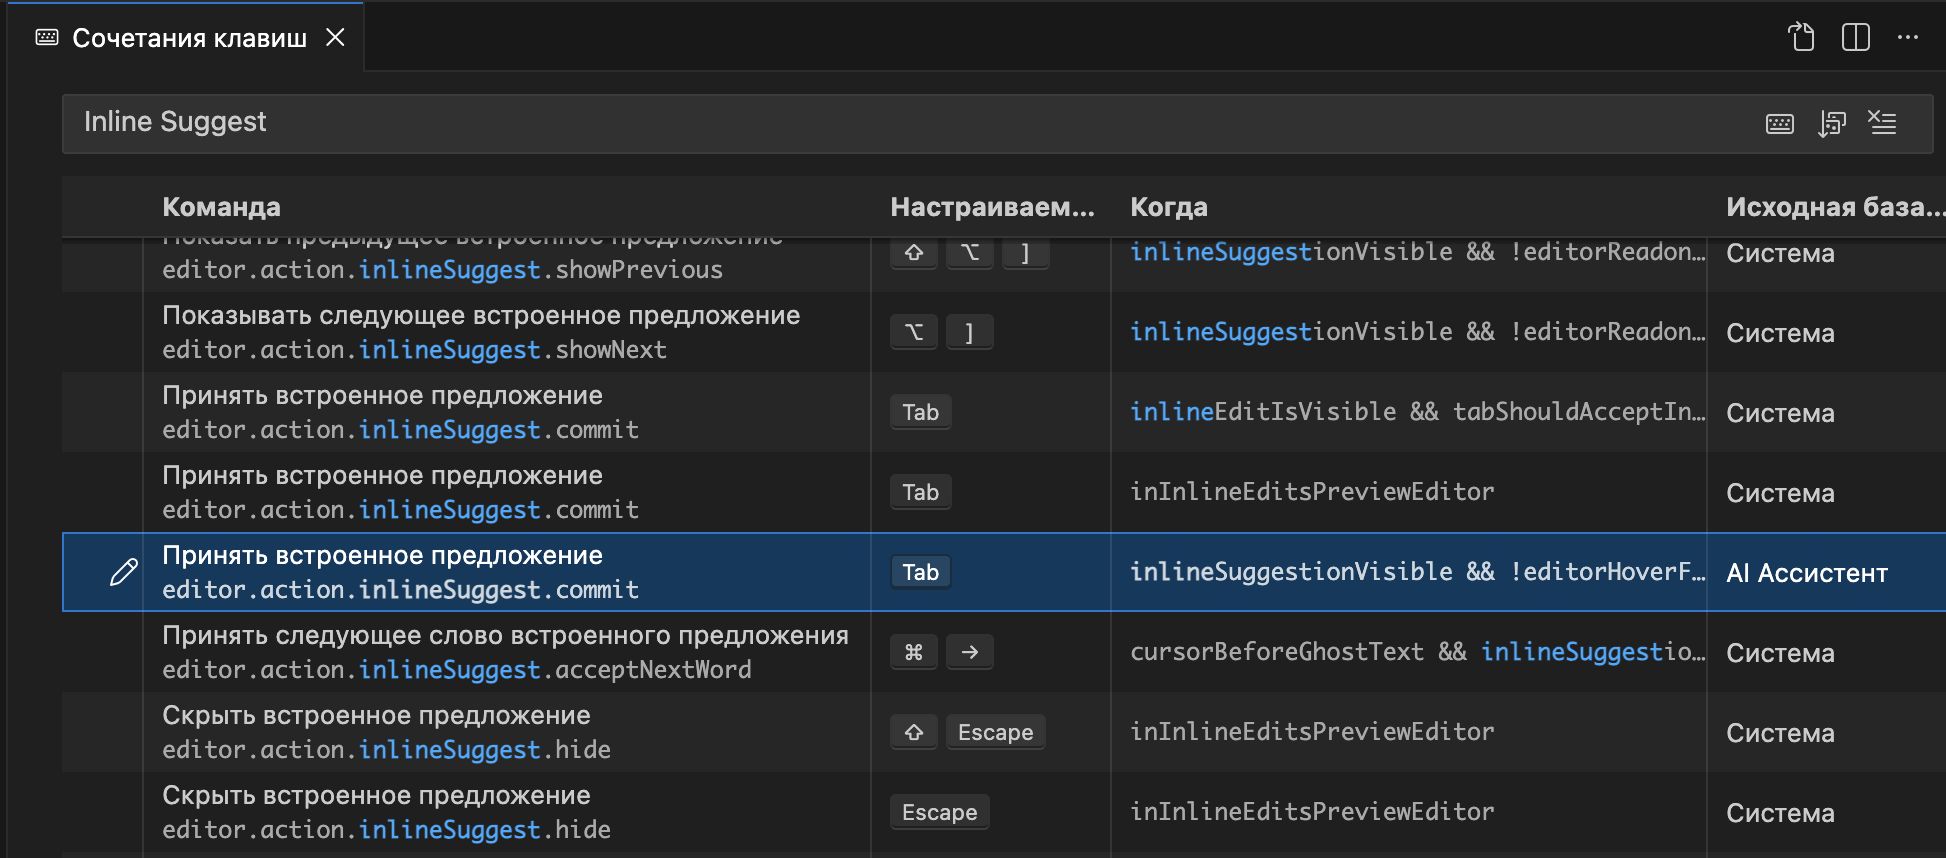Open keyboard shortcuts JSON file icon

1801,37
